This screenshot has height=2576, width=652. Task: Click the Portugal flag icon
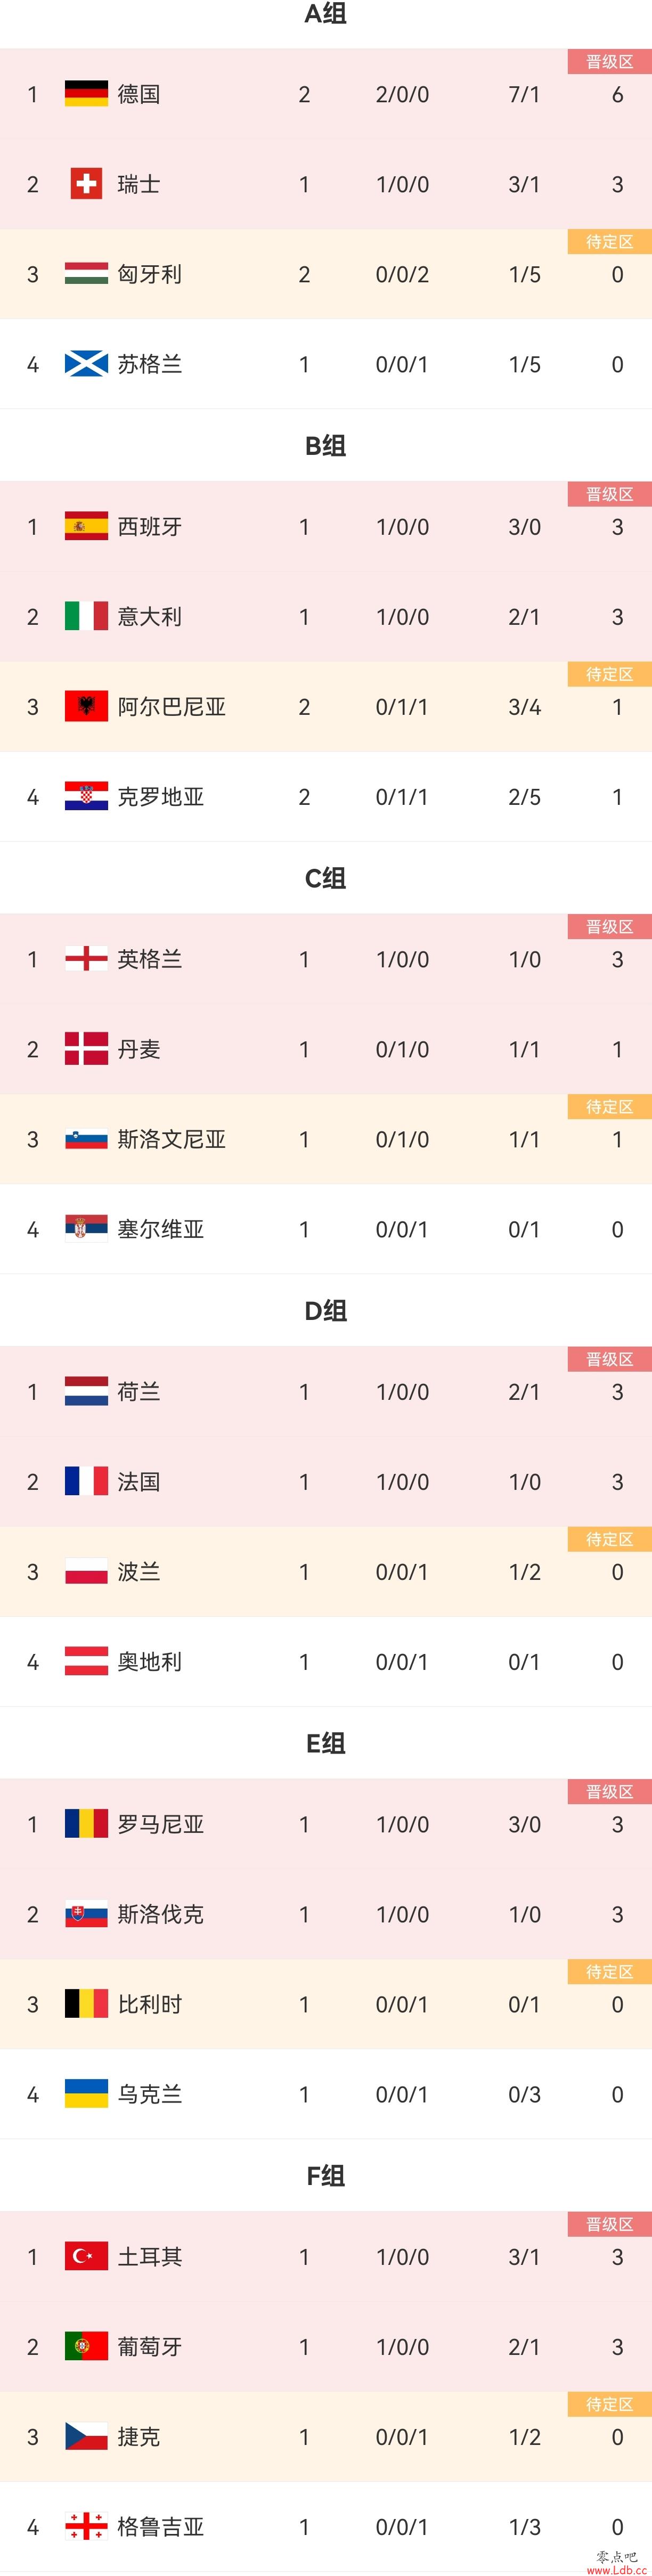pyautogui.click(x=86, y=2346)
